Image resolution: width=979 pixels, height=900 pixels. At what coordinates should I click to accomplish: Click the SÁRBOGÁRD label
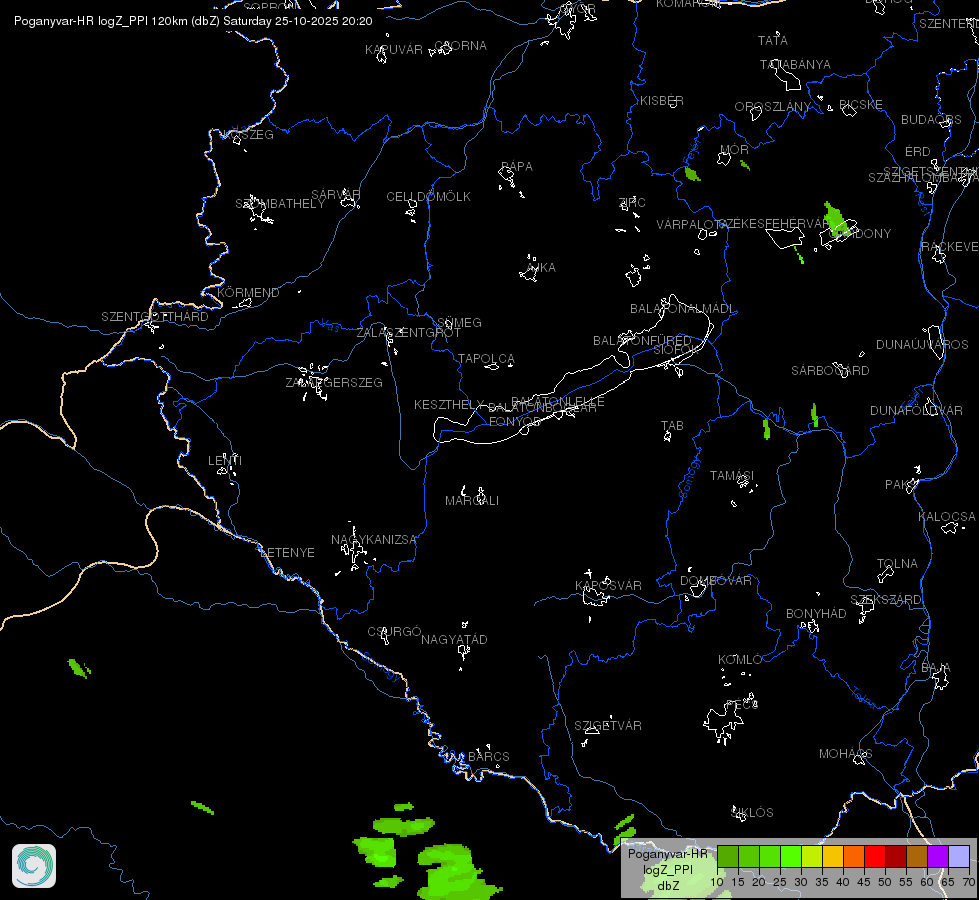coord(830,371)
